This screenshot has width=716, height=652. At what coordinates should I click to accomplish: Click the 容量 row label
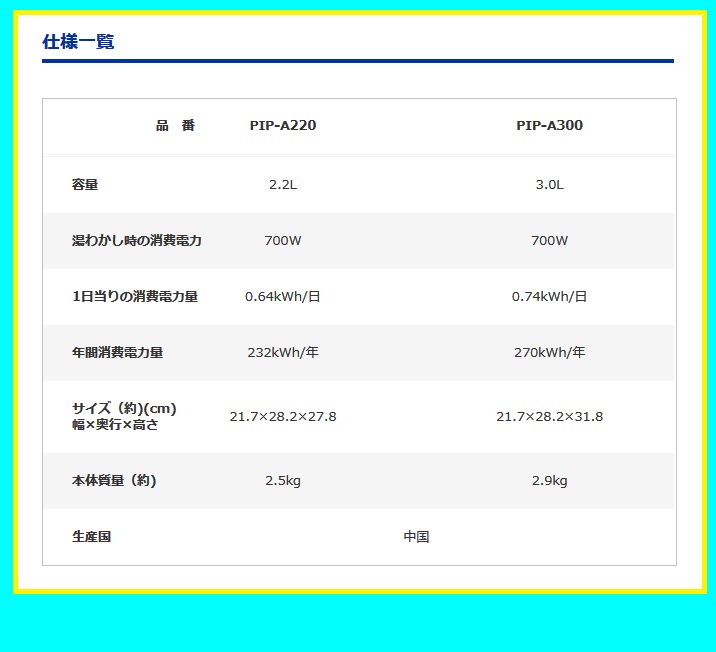(x=85, y=185)
